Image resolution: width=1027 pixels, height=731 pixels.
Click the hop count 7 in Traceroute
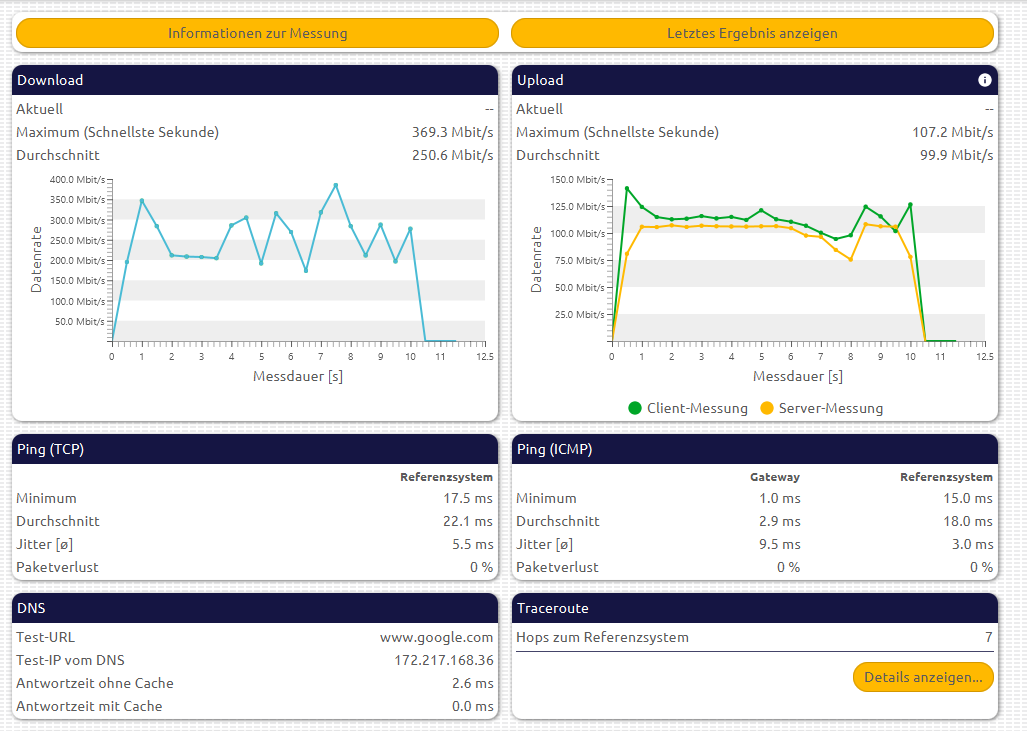pyautogui.click(x=988, y=637)
